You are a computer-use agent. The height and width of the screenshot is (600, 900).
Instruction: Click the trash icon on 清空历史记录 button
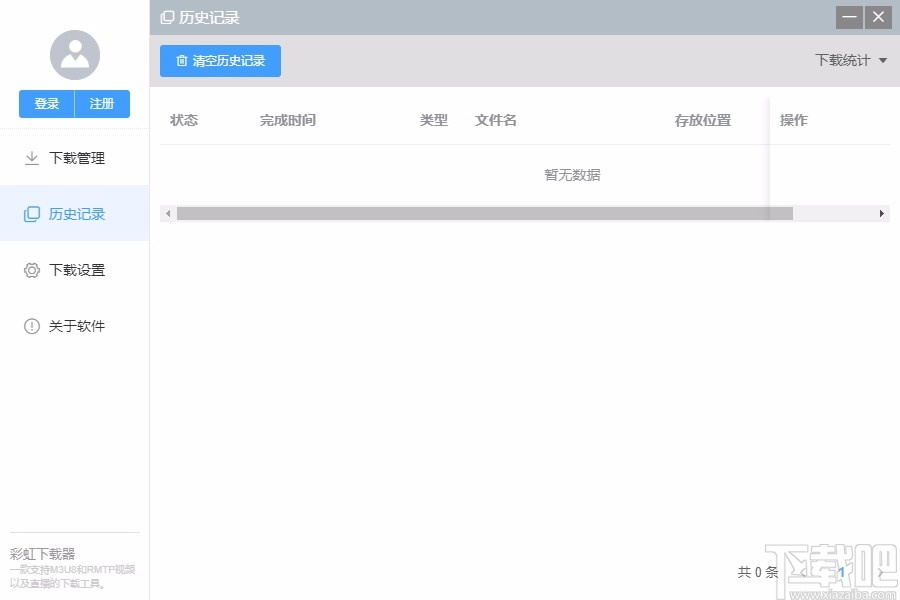180,61
